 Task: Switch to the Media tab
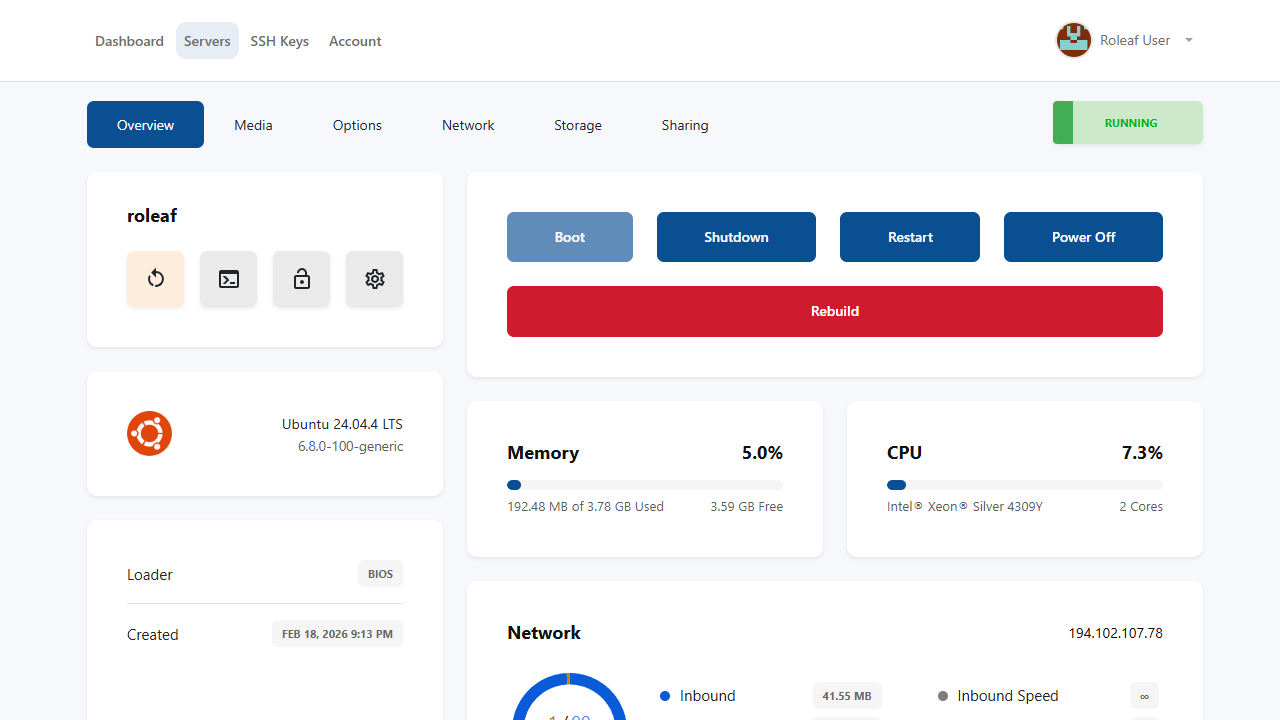pyautogui.click(x=252, y=124)
